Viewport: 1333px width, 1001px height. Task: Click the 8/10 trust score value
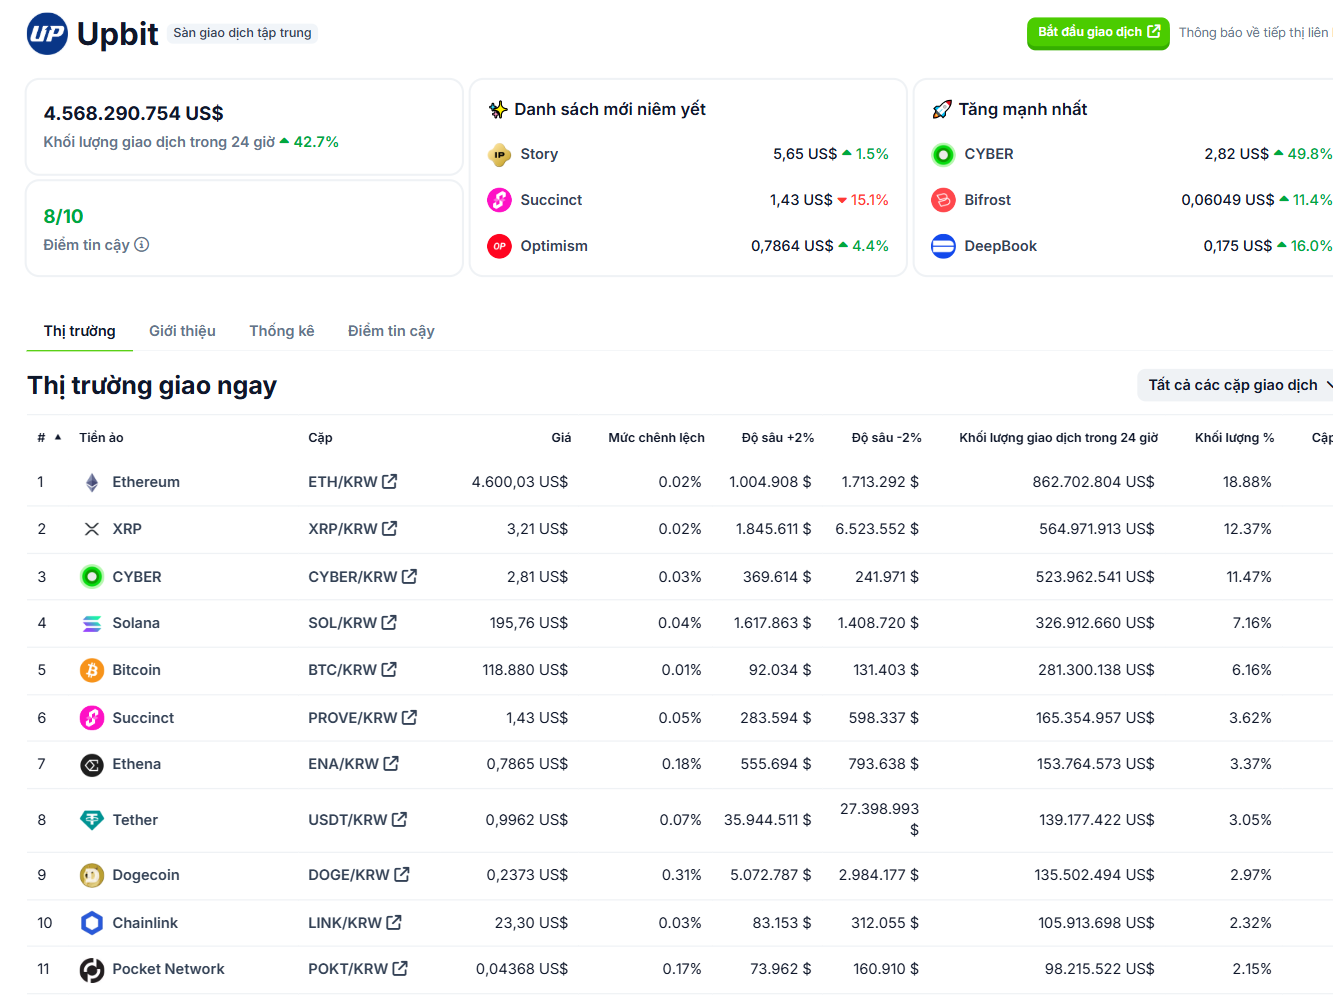click(63, 216)
